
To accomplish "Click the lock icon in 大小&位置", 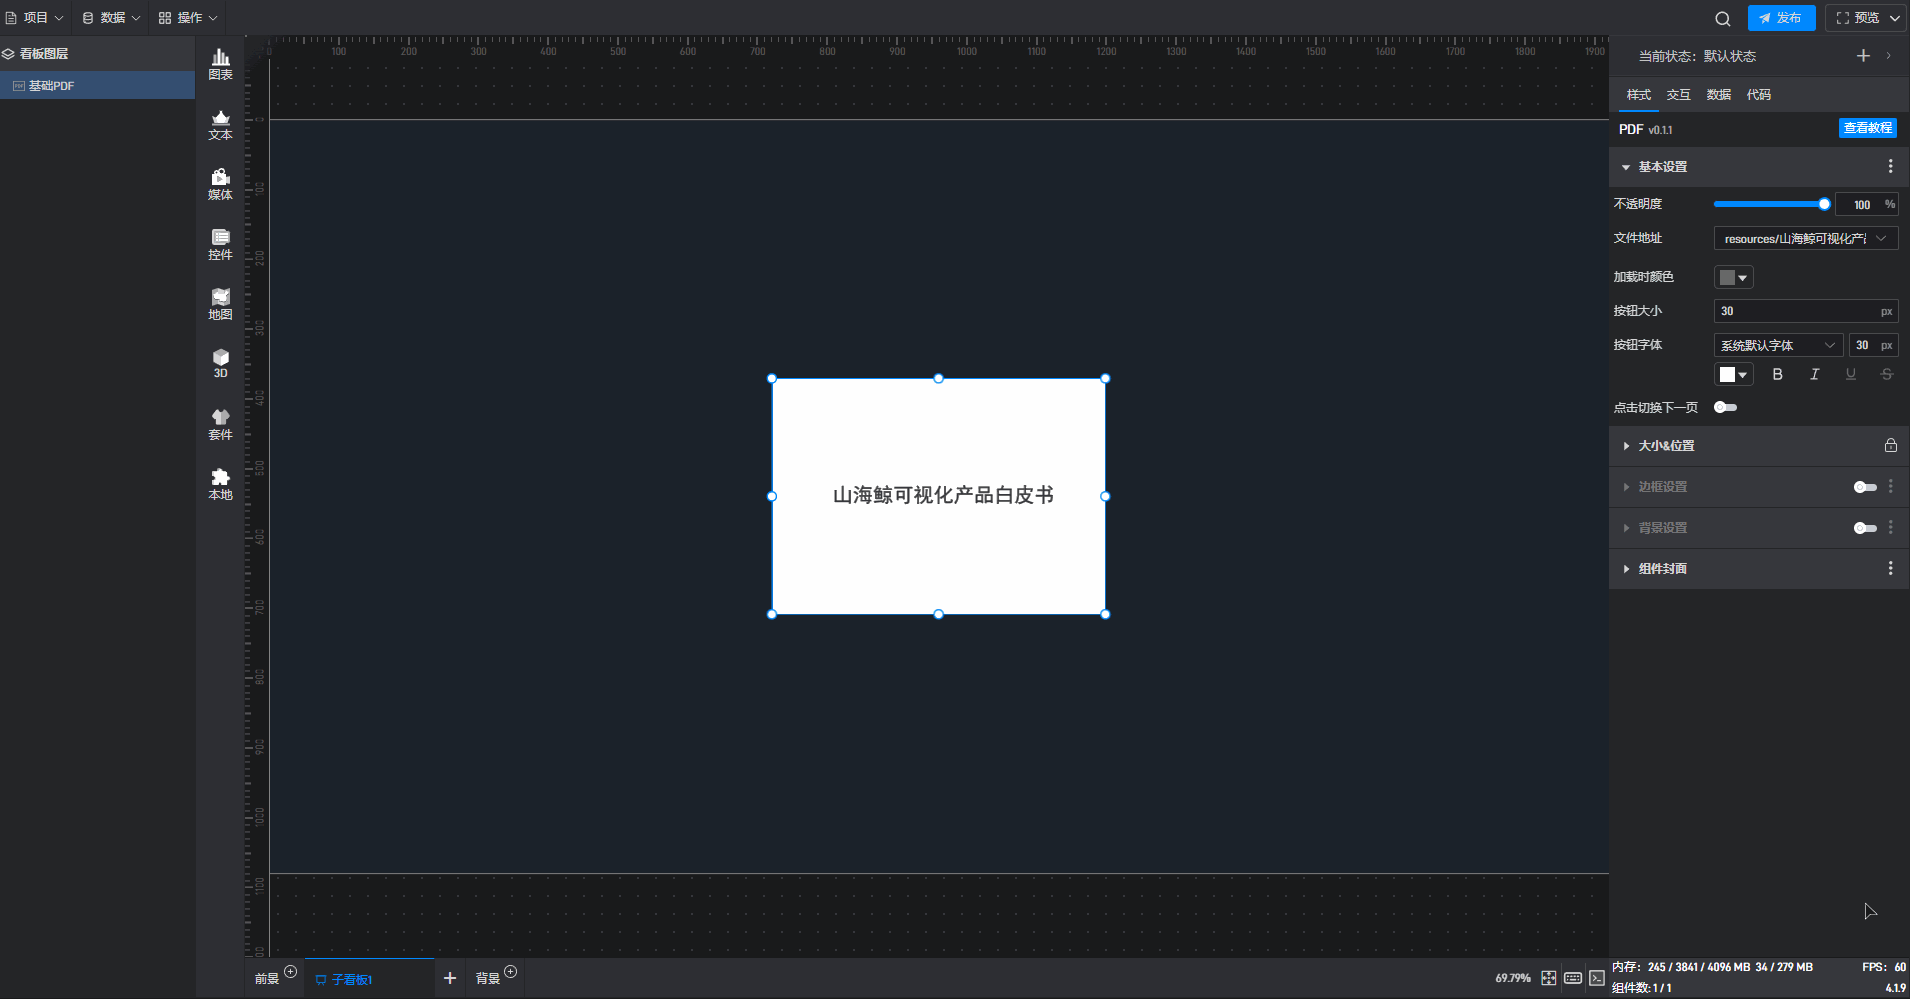I will tap(1890, 446).
